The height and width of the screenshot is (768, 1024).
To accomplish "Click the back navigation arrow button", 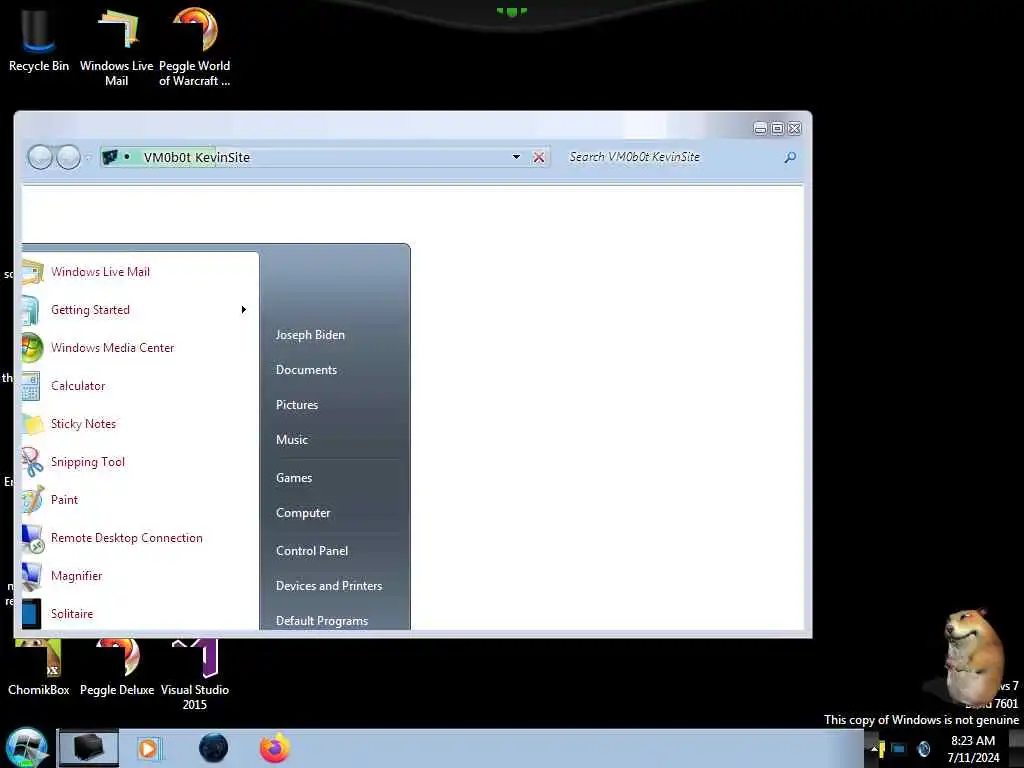I will click(x=40, y=157).
